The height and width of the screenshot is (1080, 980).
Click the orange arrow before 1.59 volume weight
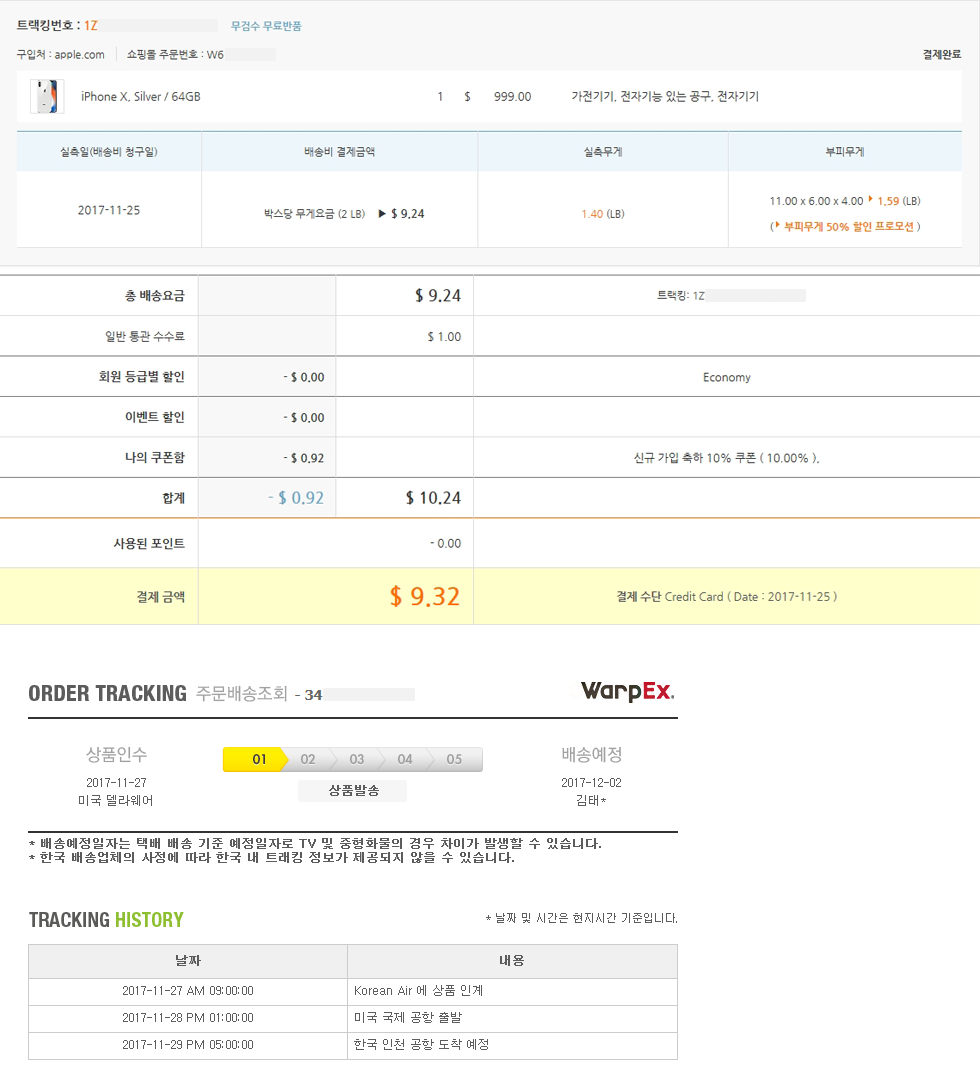(870, 201)
